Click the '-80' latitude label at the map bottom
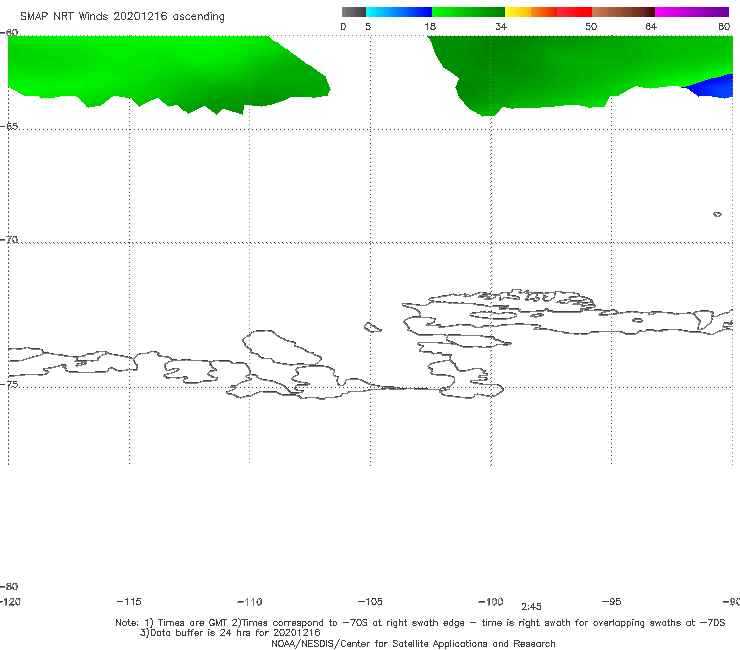 click(9, 586)
